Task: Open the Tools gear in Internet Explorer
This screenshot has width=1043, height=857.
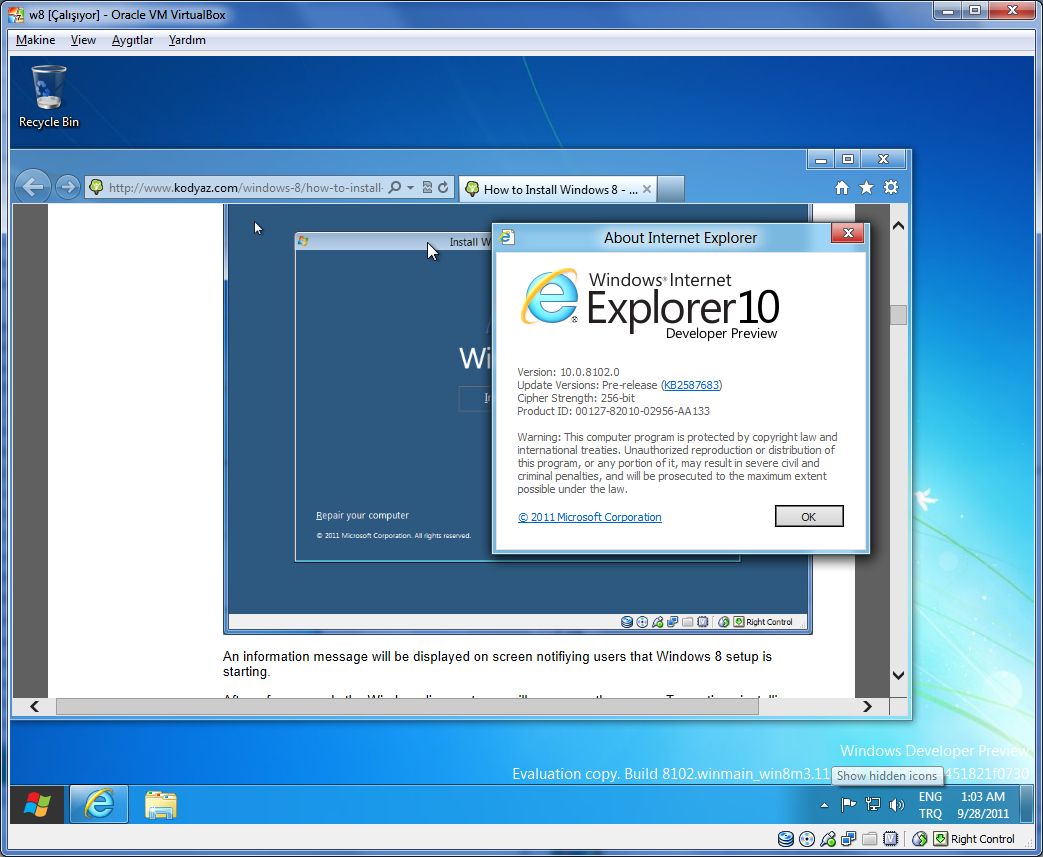Action: 891,186
